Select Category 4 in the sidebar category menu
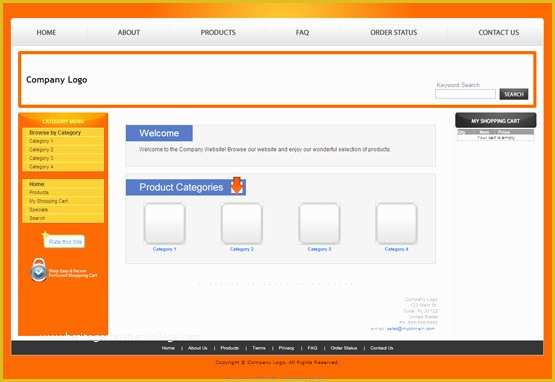555x382 pixels. pos(41,166)
